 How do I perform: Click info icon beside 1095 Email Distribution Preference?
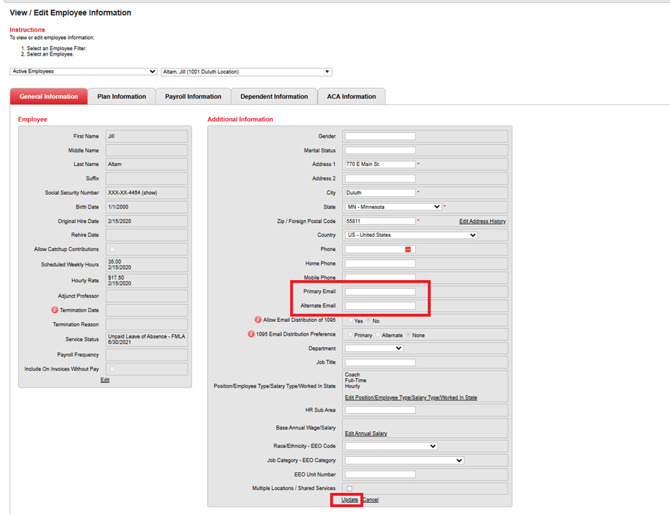(251, 334)
